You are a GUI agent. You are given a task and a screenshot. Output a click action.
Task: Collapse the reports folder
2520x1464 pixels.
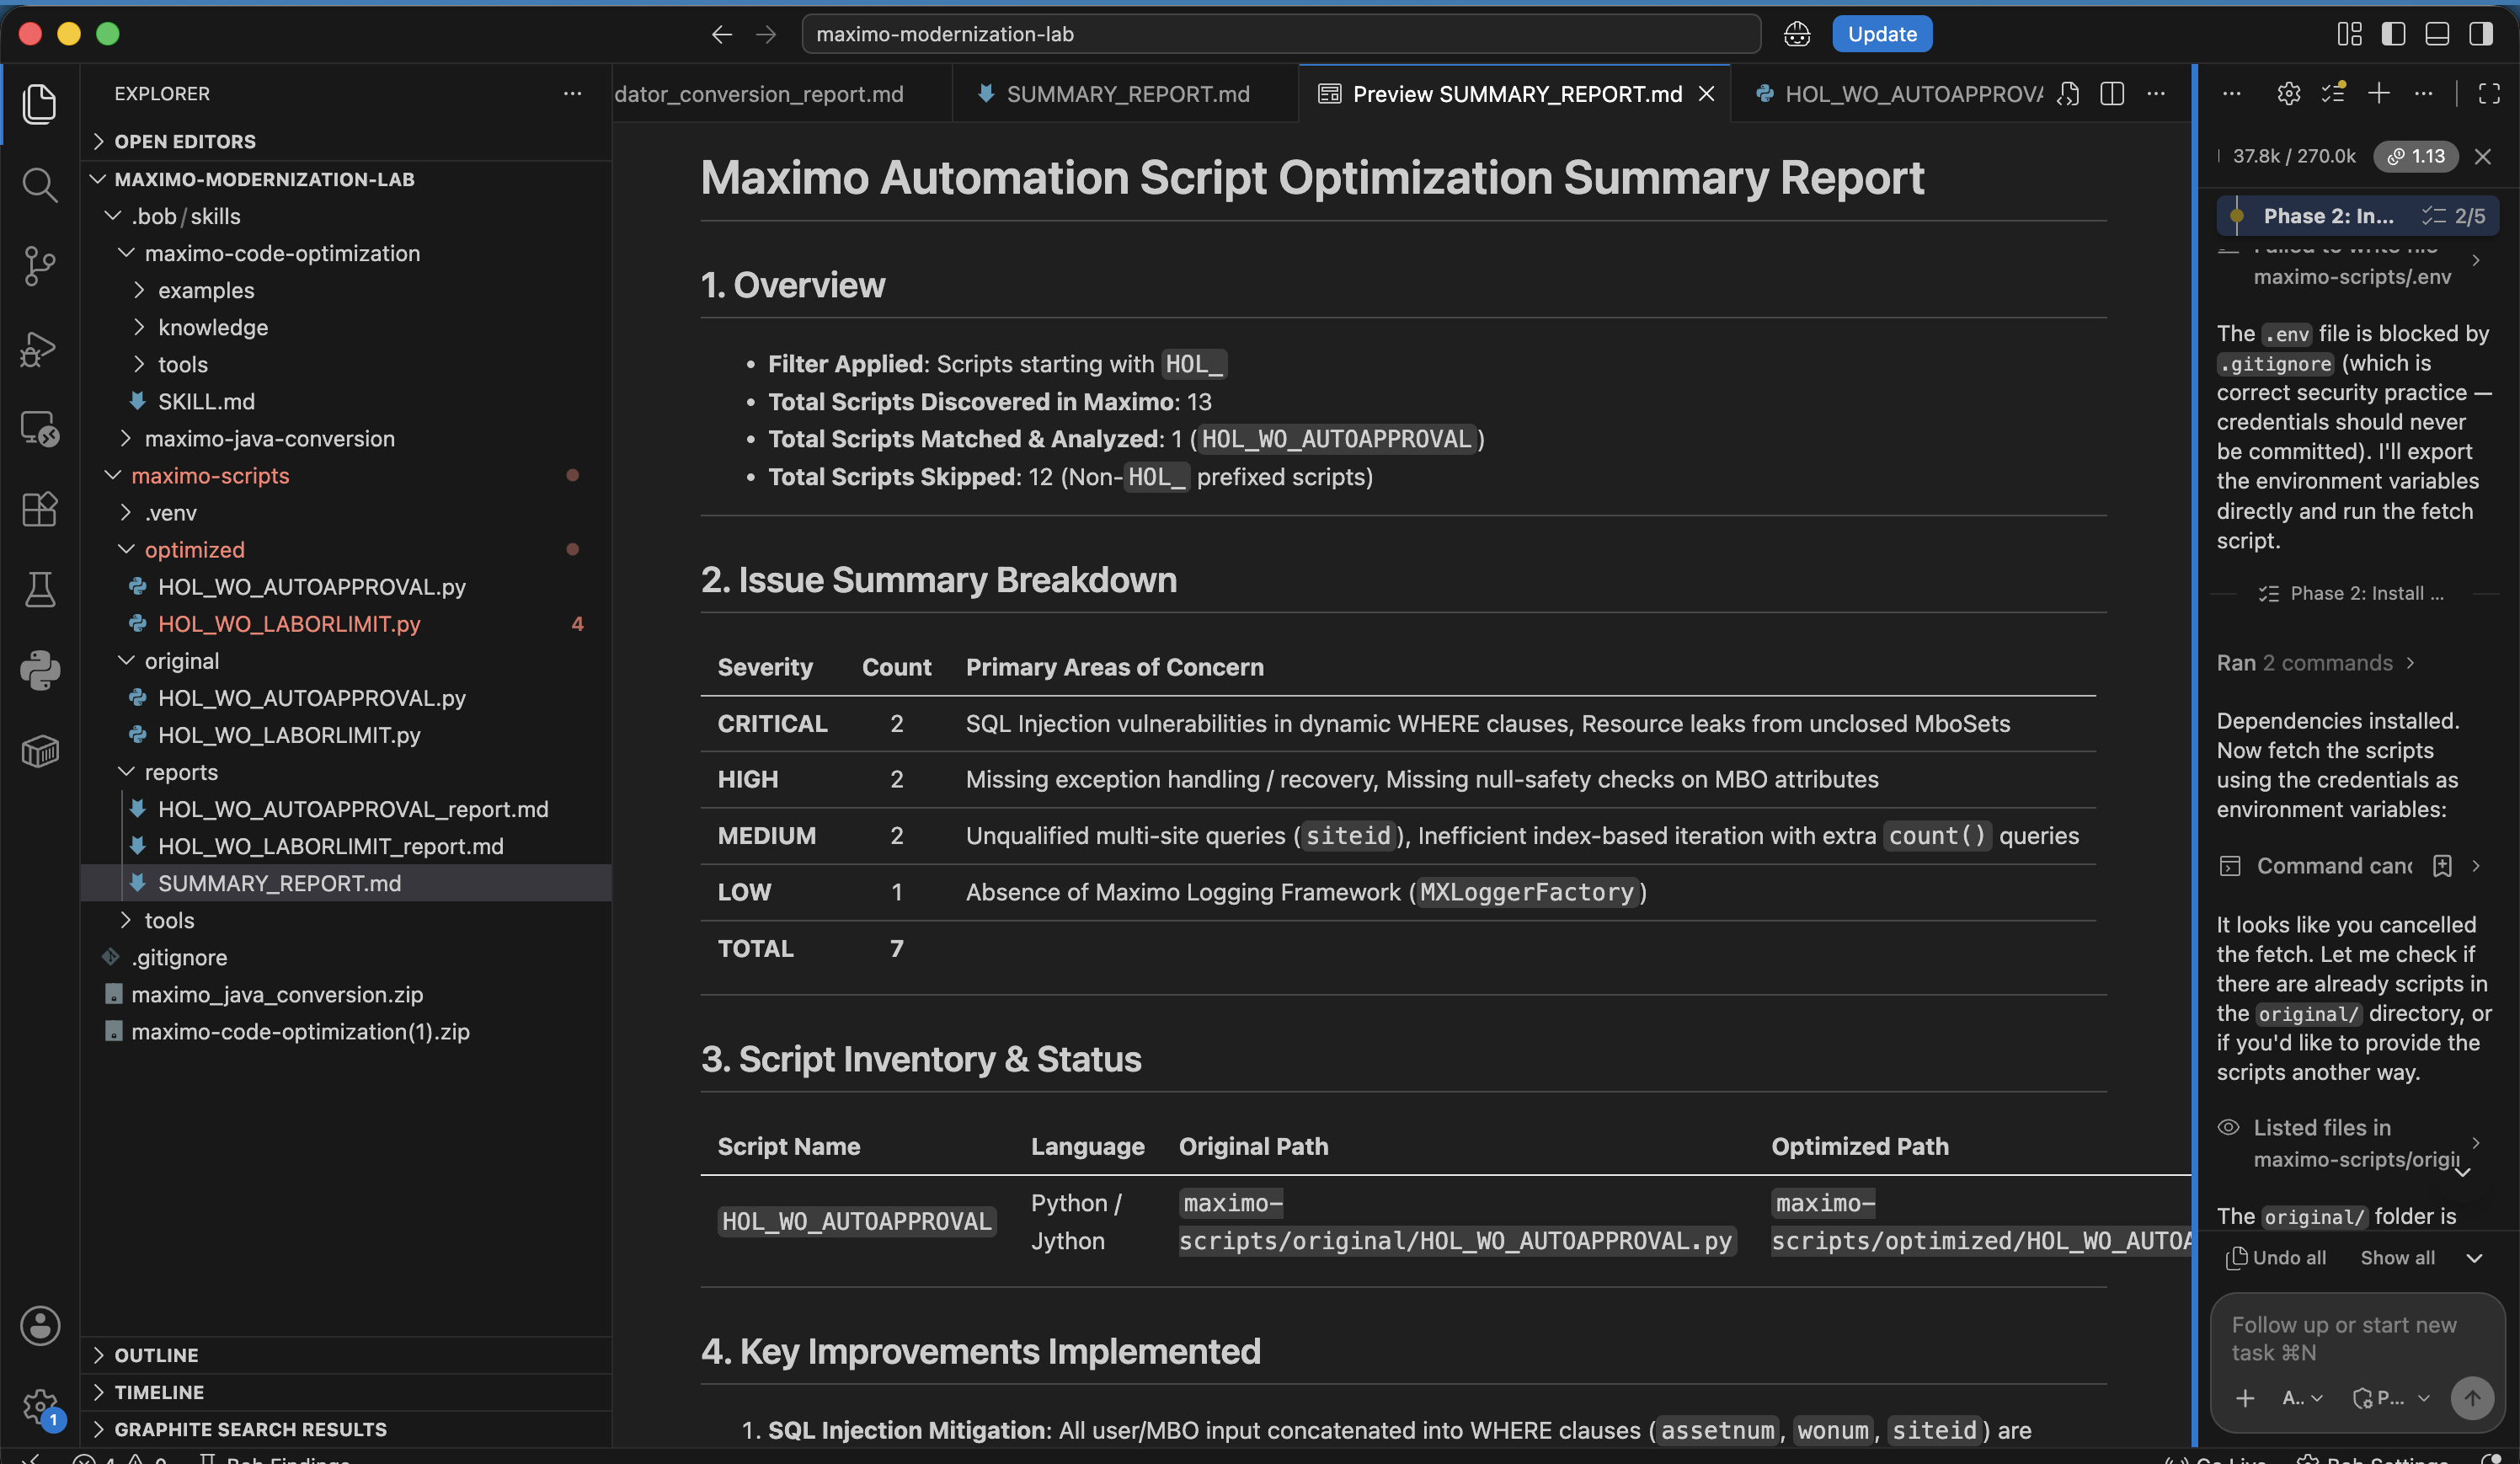click(346, 771)
